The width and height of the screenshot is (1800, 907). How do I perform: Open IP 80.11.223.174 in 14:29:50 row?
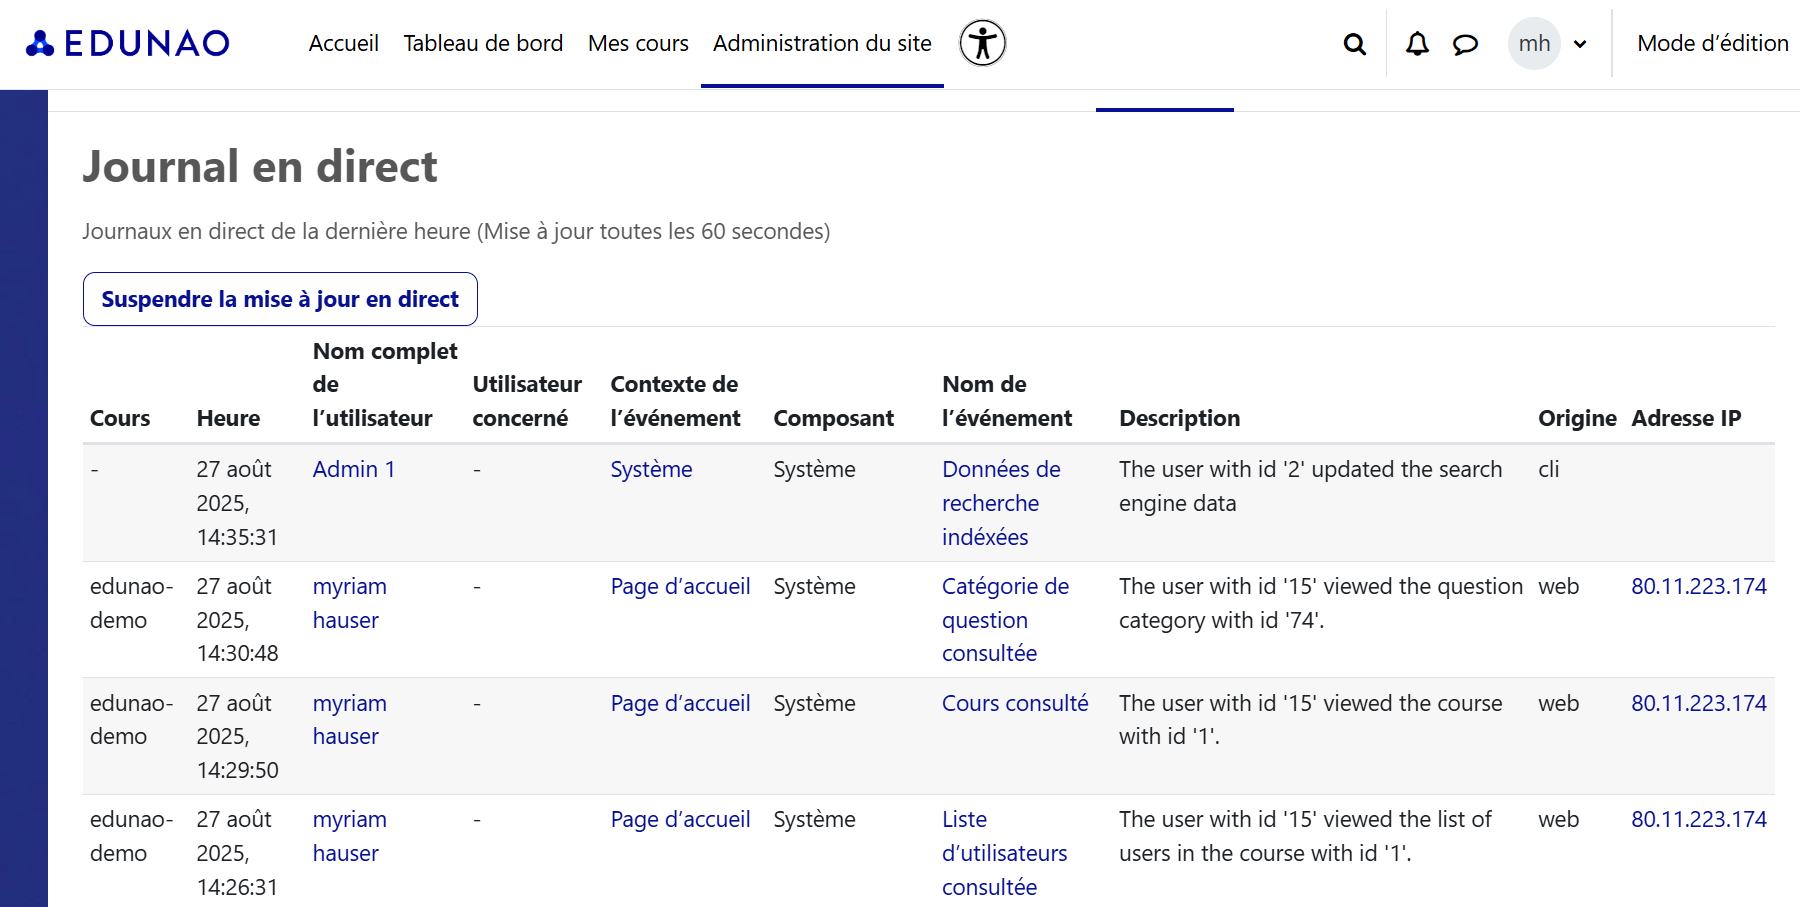pyautogui.click(x=1699, y=703)
